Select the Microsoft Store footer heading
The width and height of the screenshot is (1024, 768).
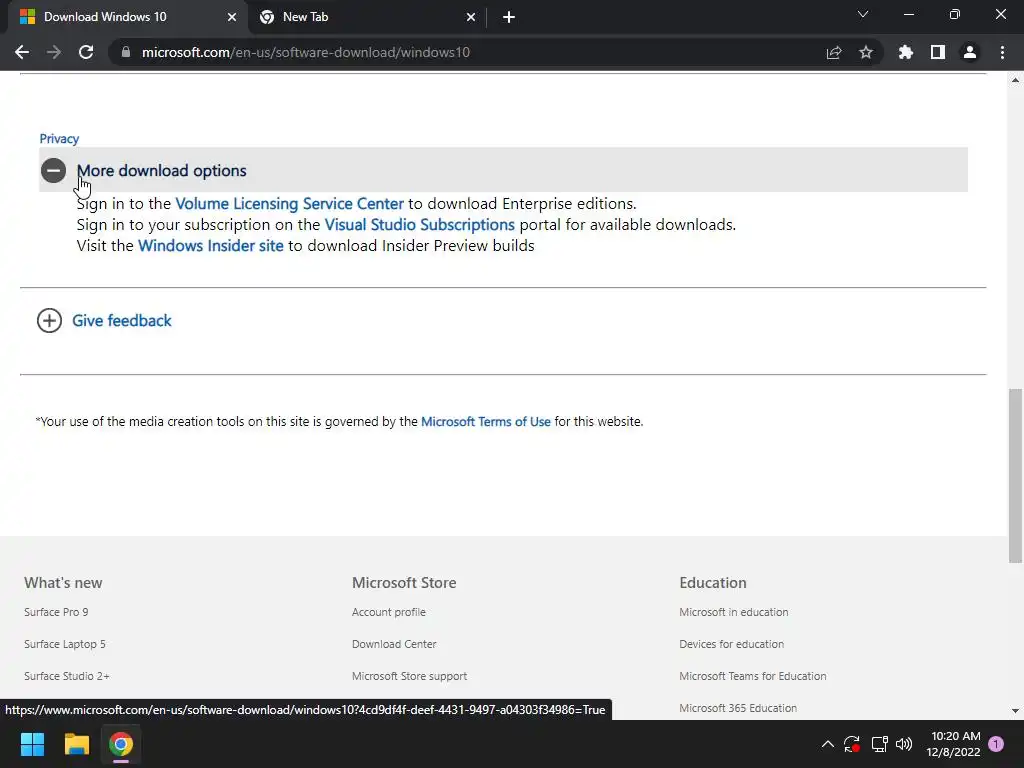(404, 583)
